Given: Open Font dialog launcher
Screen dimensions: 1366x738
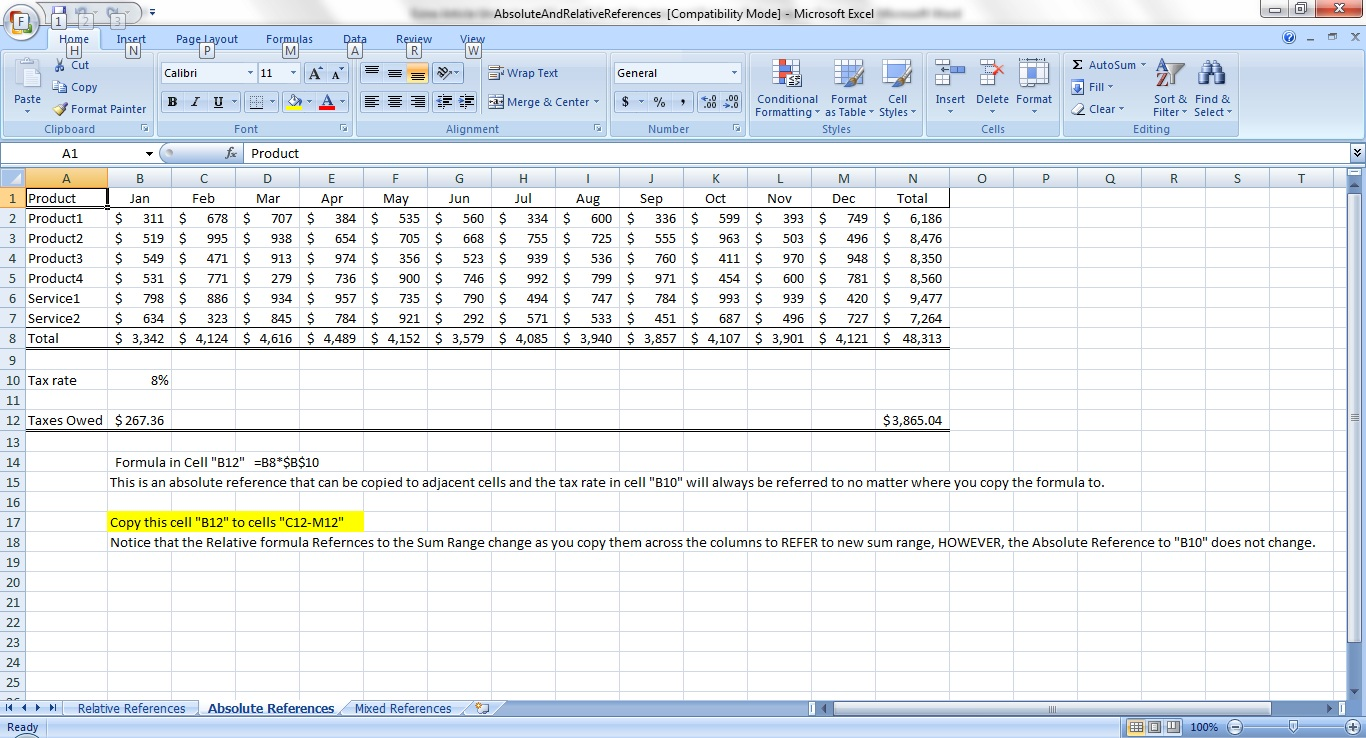Looking at the screenshot, I should 343,129.
